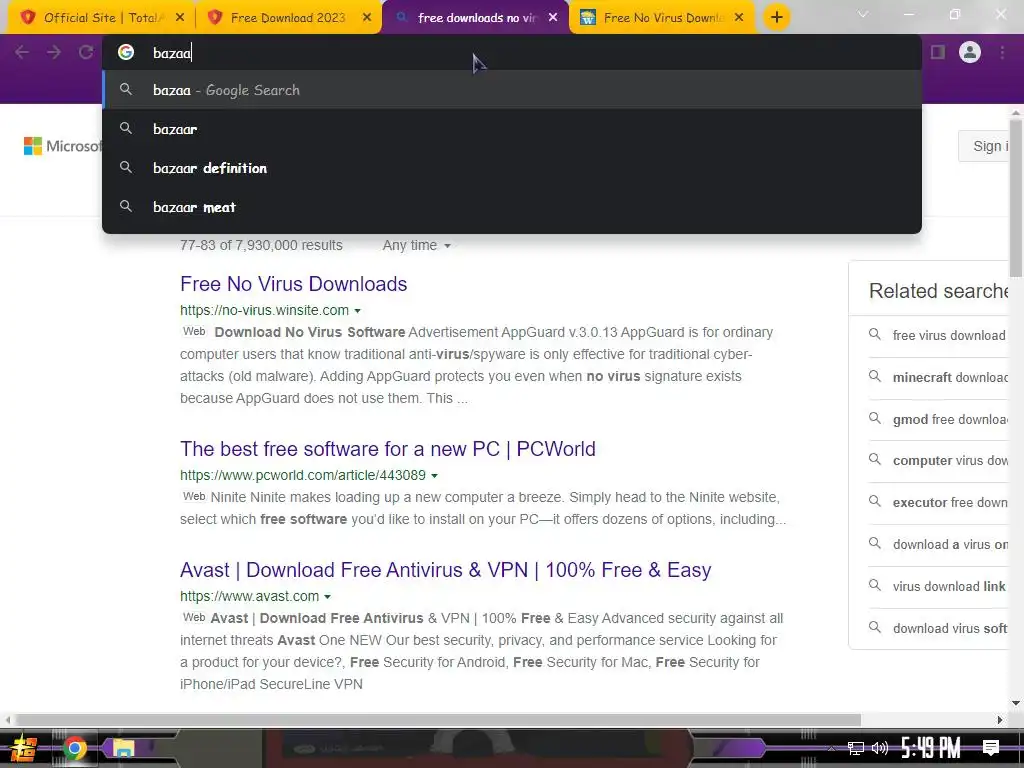Image resolution: width=1024 pixels, height=768 pixels.
Task: Close the 'free downloads no vir' tab
Action: [x=553, y=18]
